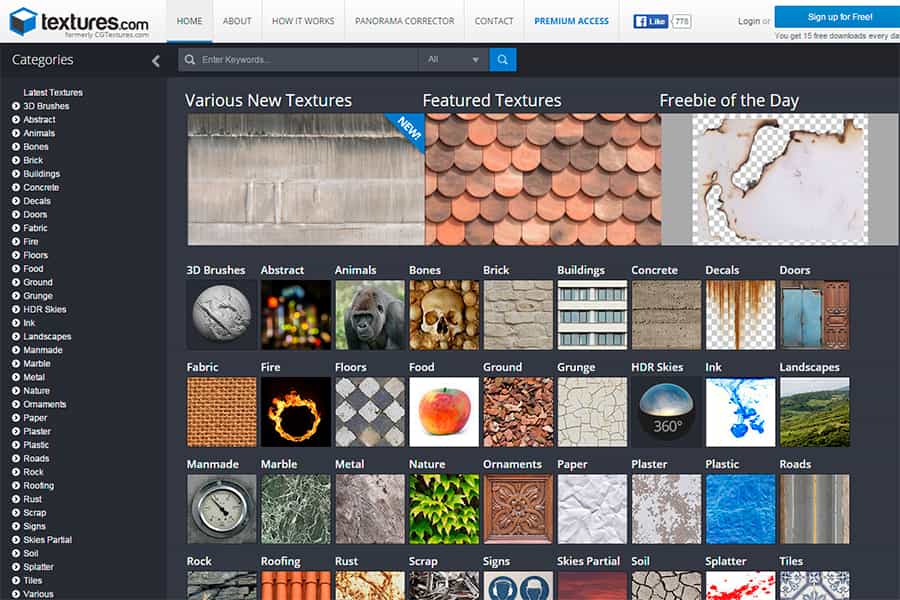Click the Login link
The height and width of the screenshot is (600, 900).
(748, 21)
